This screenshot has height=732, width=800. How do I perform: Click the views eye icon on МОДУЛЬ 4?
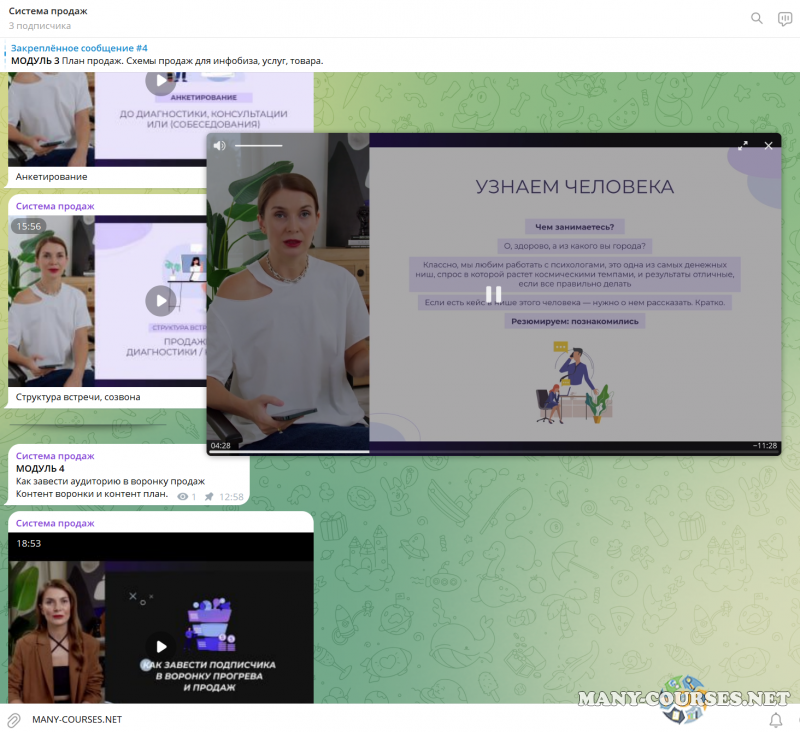click(x=182, y=496)
